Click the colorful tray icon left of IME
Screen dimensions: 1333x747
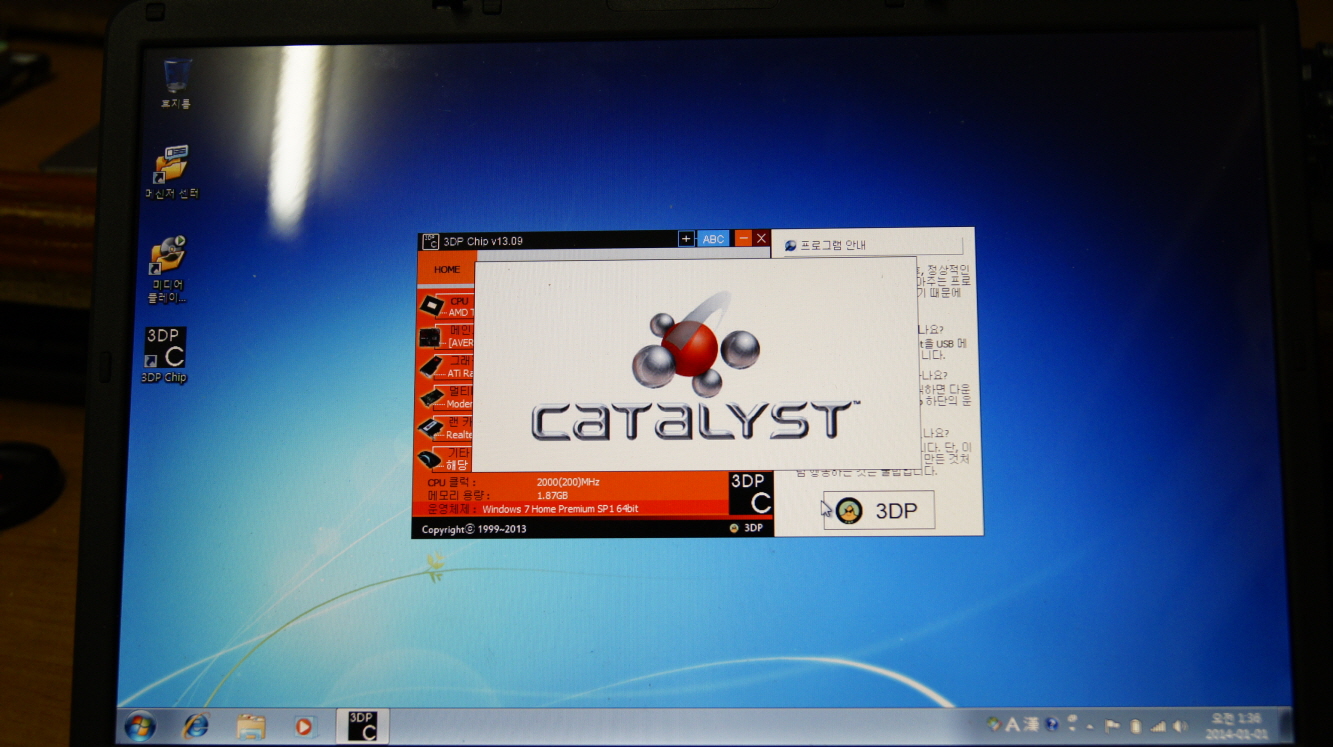(x=994, y=724)
